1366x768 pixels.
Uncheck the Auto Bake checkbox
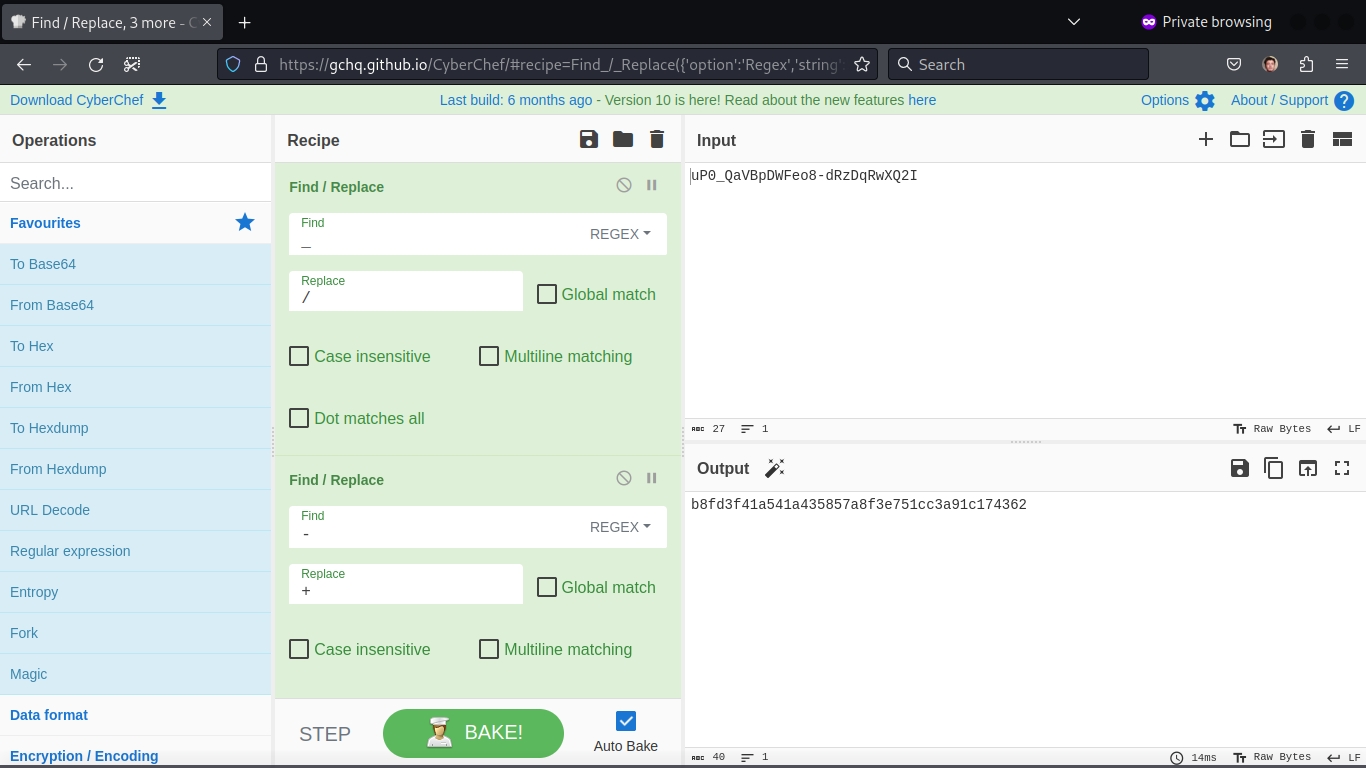[x=626, y=721]
